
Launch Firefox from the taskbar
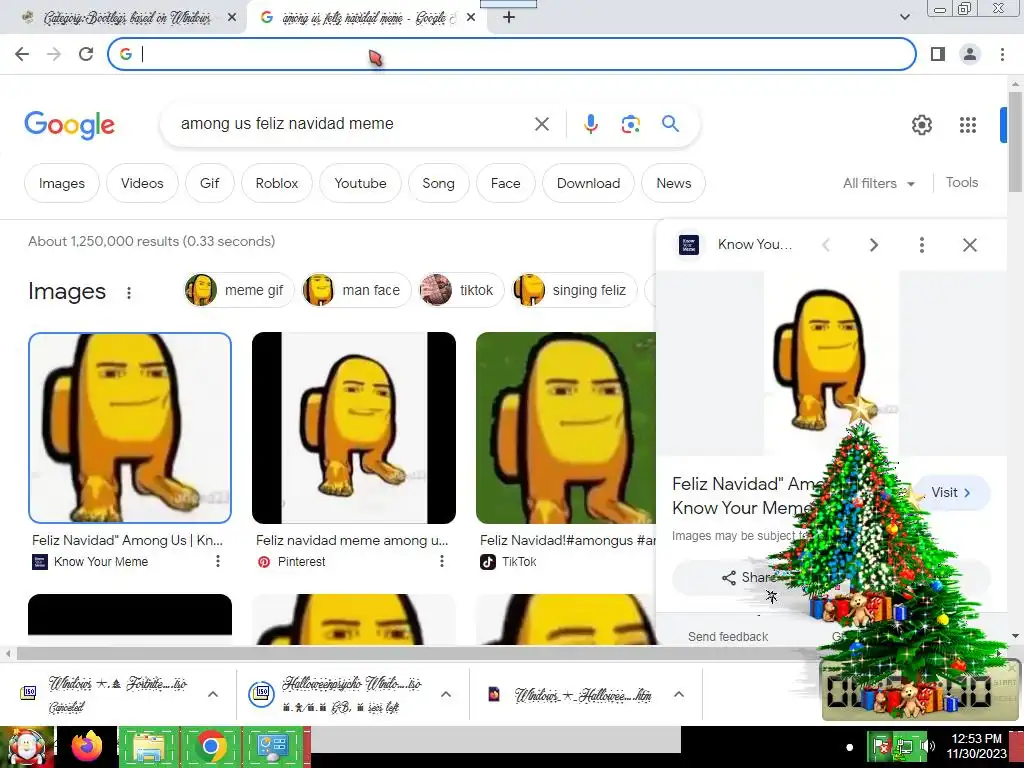pos(87,746)
